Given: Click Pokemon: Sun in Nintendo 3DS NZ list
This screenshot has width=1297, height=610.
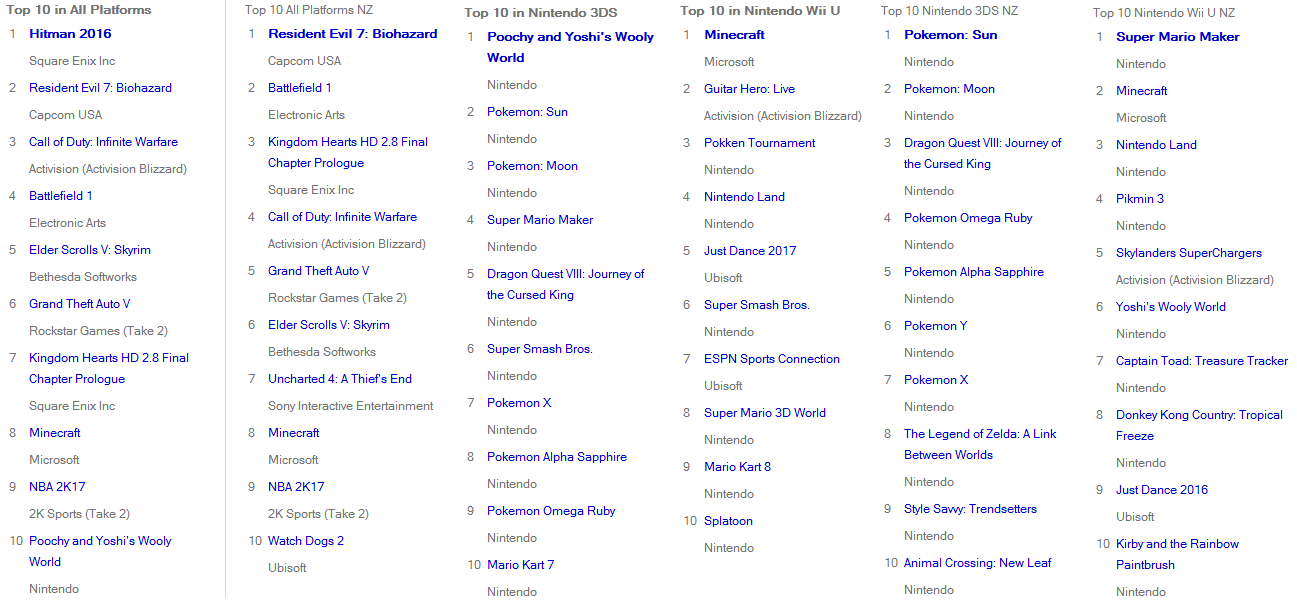Looking at the screenshot, I should pyautogui.click(x=950, y=35).
